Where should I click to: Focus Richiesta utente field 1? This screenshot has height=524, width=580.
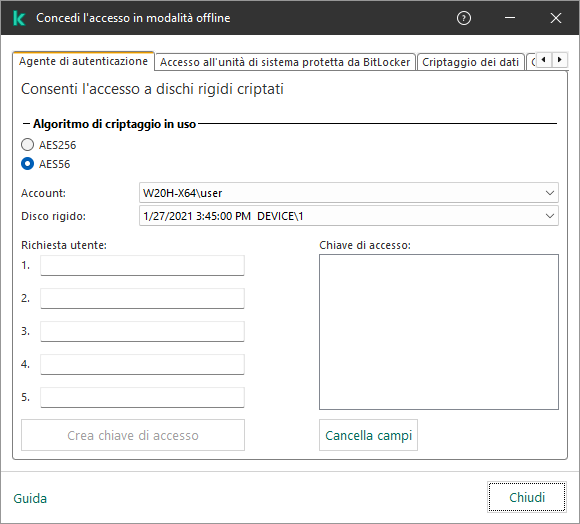coord(142,265)
